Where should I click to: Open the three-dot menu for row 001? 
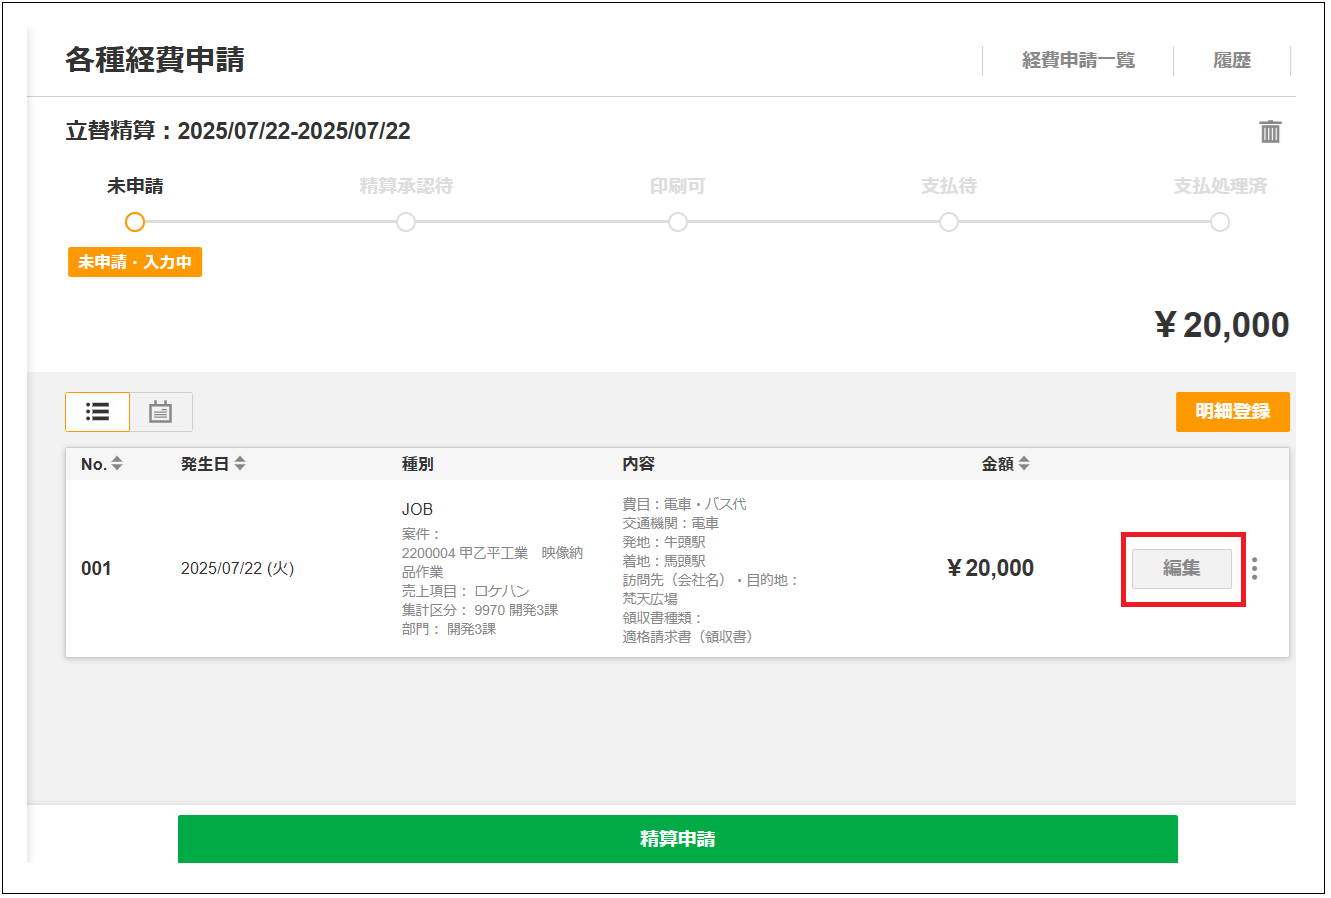[1254, 569]
